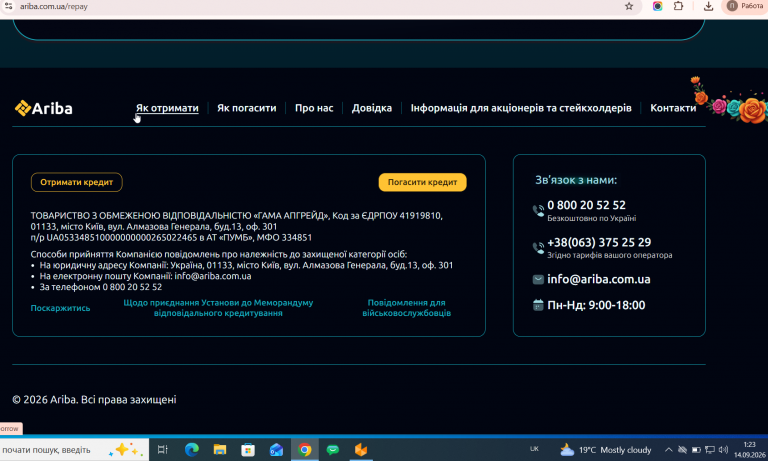Click the battery icon in system tray

(x=696, y=450)
